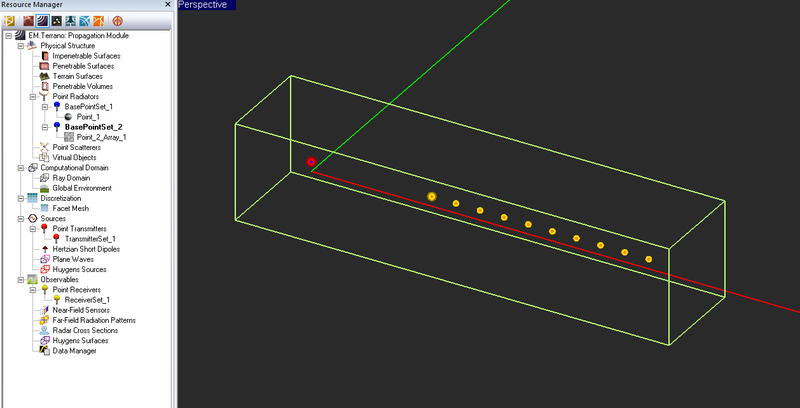Click the bold BasePointSet_2 label
This screenshot has width=800, height=408.
point(93,127)
